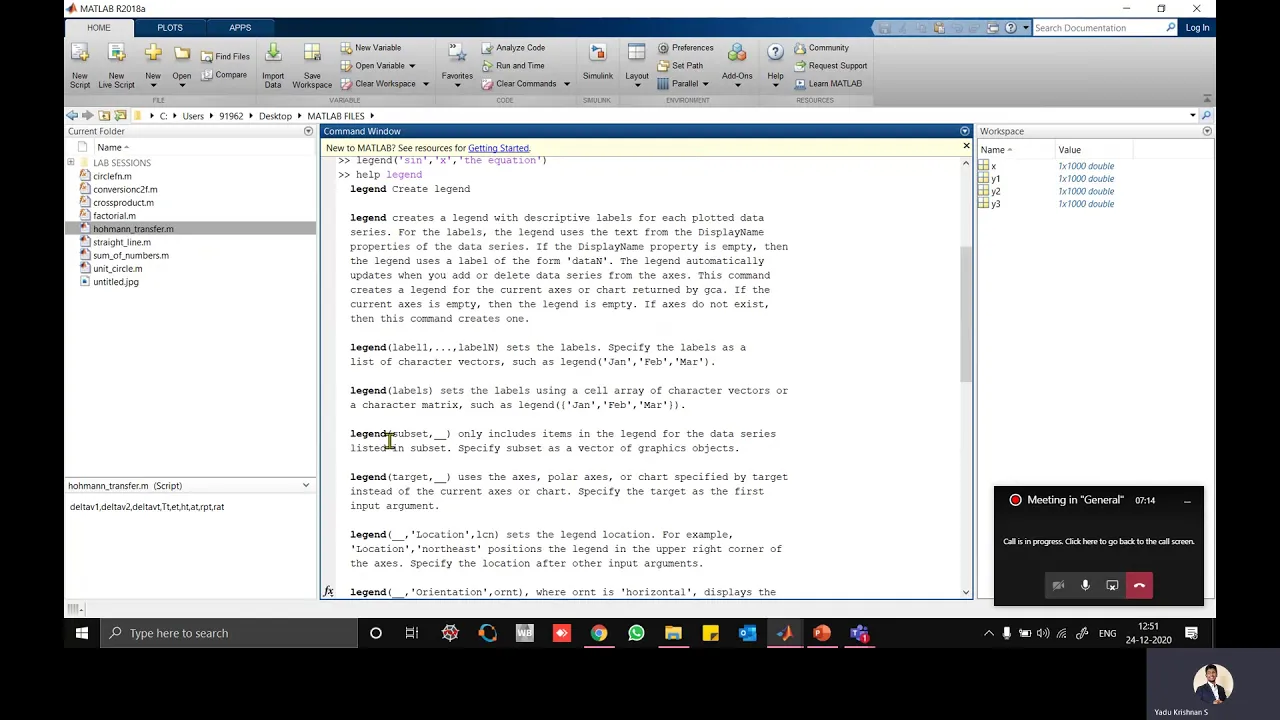
Task: Click the magnifier in the Search Documentation box
Action: (1171, 28)
